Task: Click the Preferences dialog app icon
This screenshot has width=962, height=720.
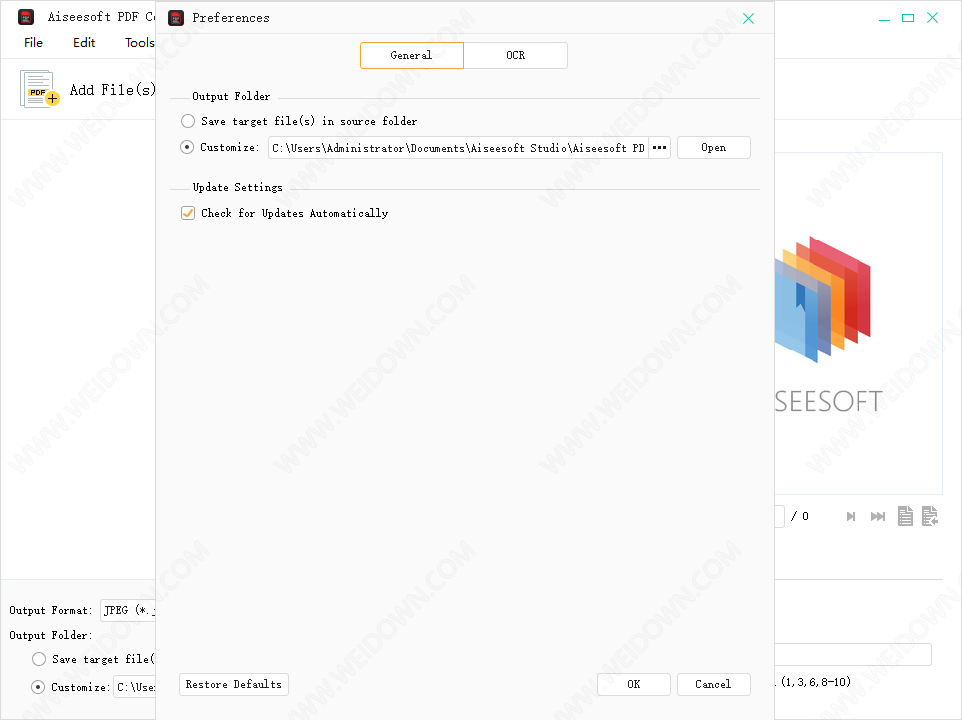Action: tap(176, 18)
